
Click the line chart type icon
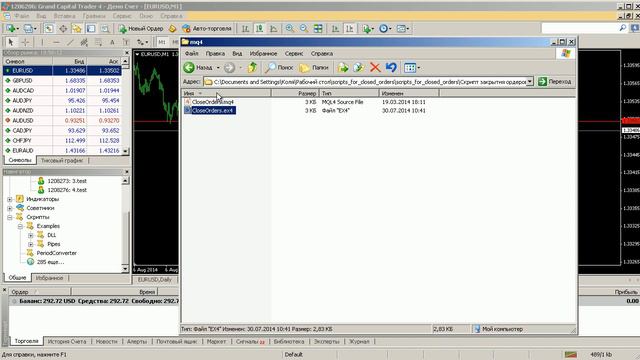[274, 29]
